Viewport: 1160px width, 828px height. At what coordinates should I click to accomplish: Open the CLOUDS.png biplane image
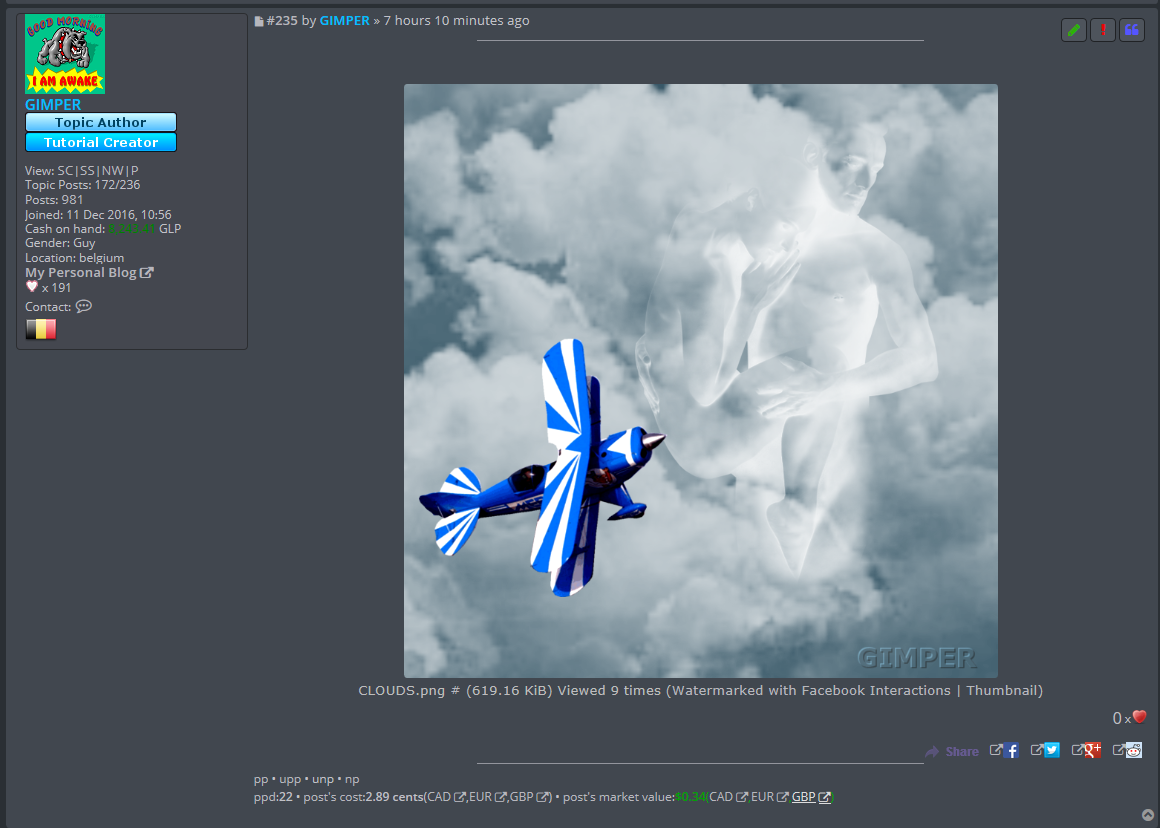point(701,380)
